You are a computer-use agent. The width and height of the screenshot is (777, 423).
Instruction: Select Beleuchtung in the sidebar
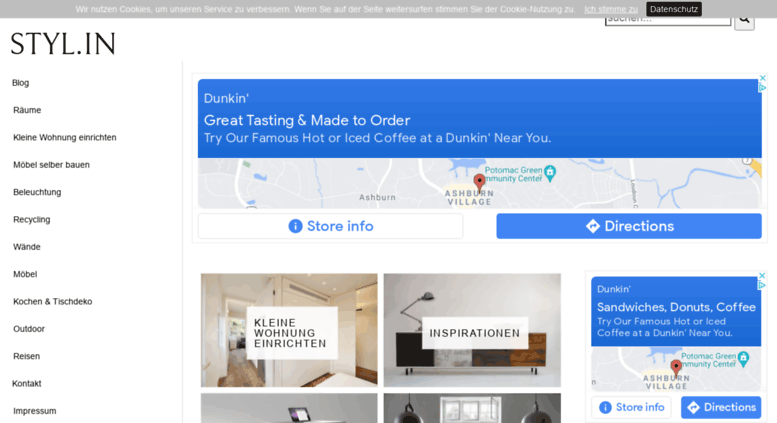click(37, 192)
